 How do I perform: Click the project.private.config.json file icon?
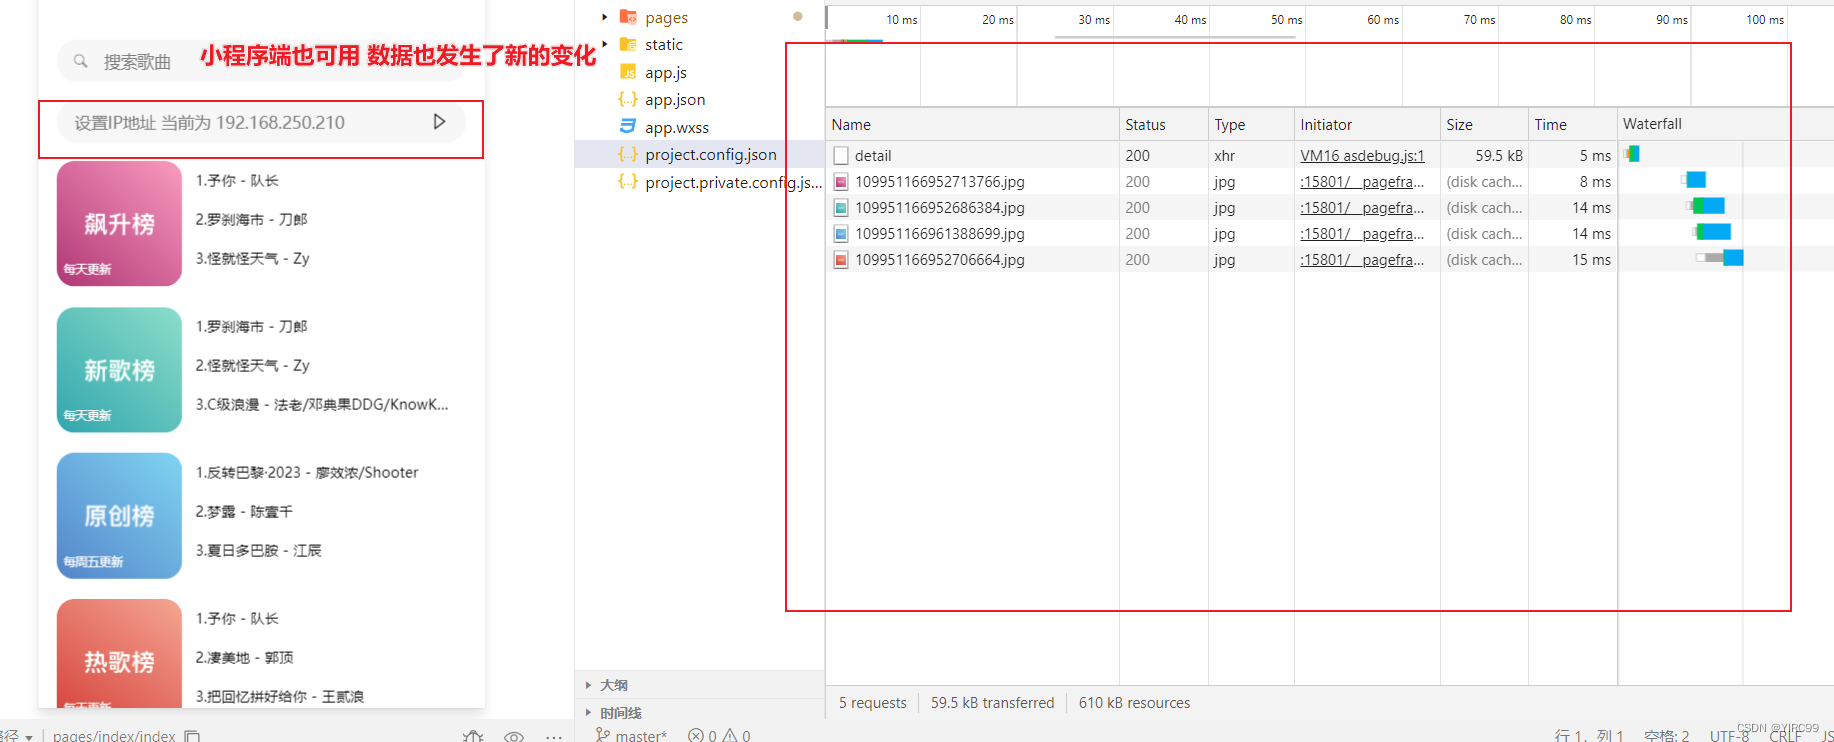coord(628,181)
